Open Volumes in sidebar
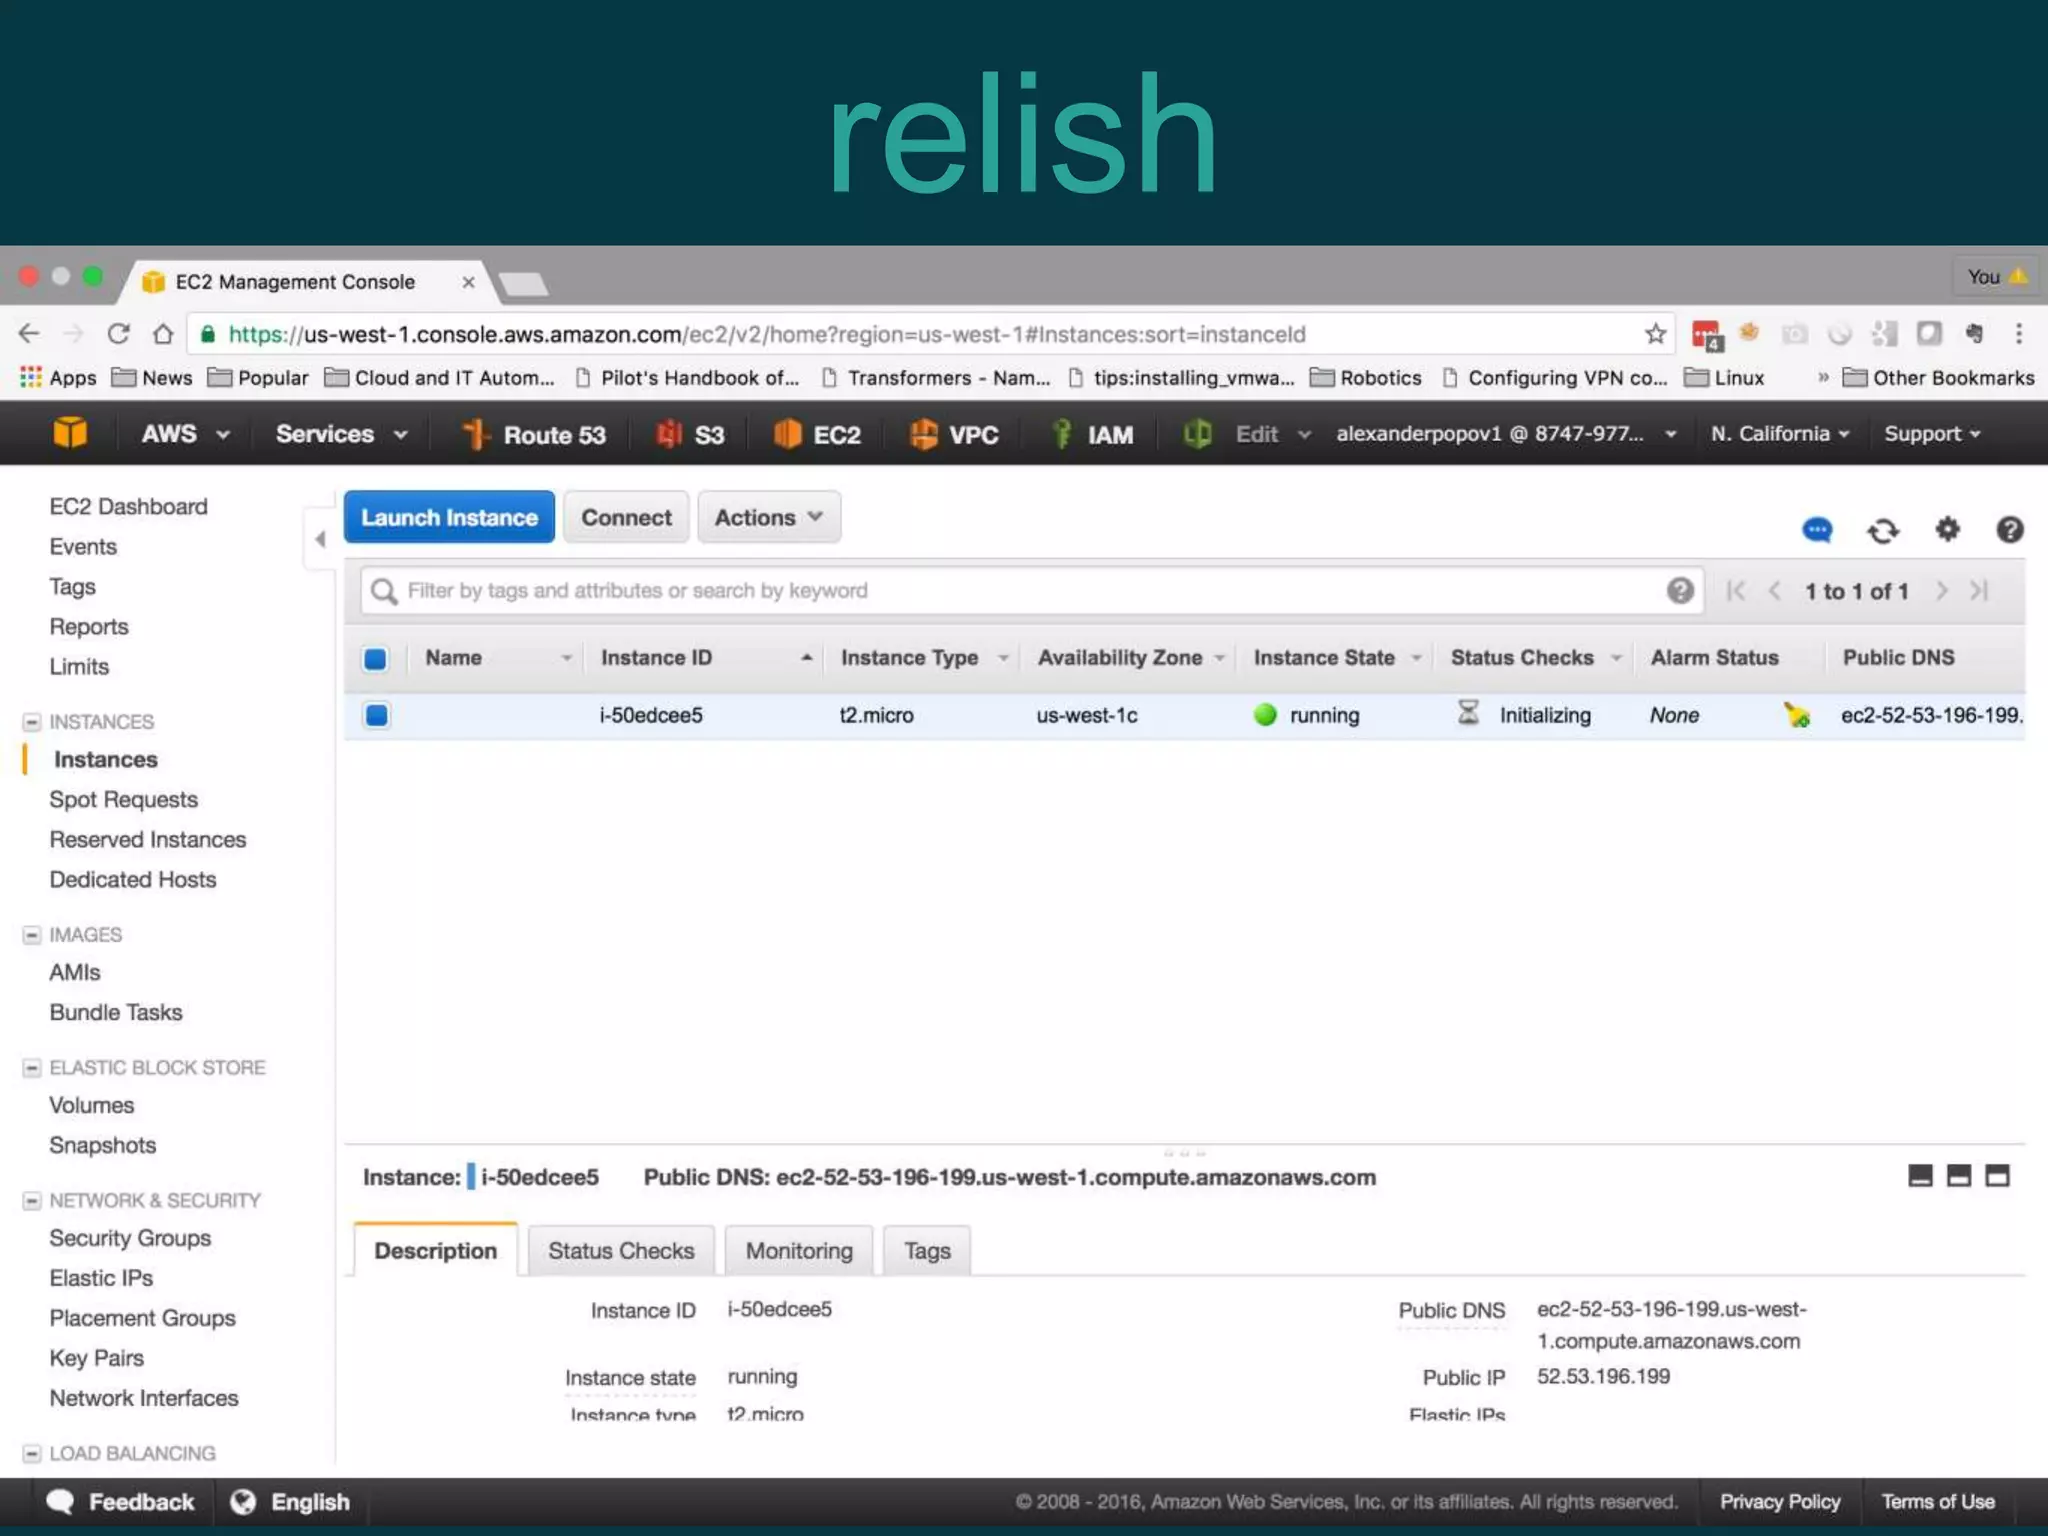 pos(91,1105)
